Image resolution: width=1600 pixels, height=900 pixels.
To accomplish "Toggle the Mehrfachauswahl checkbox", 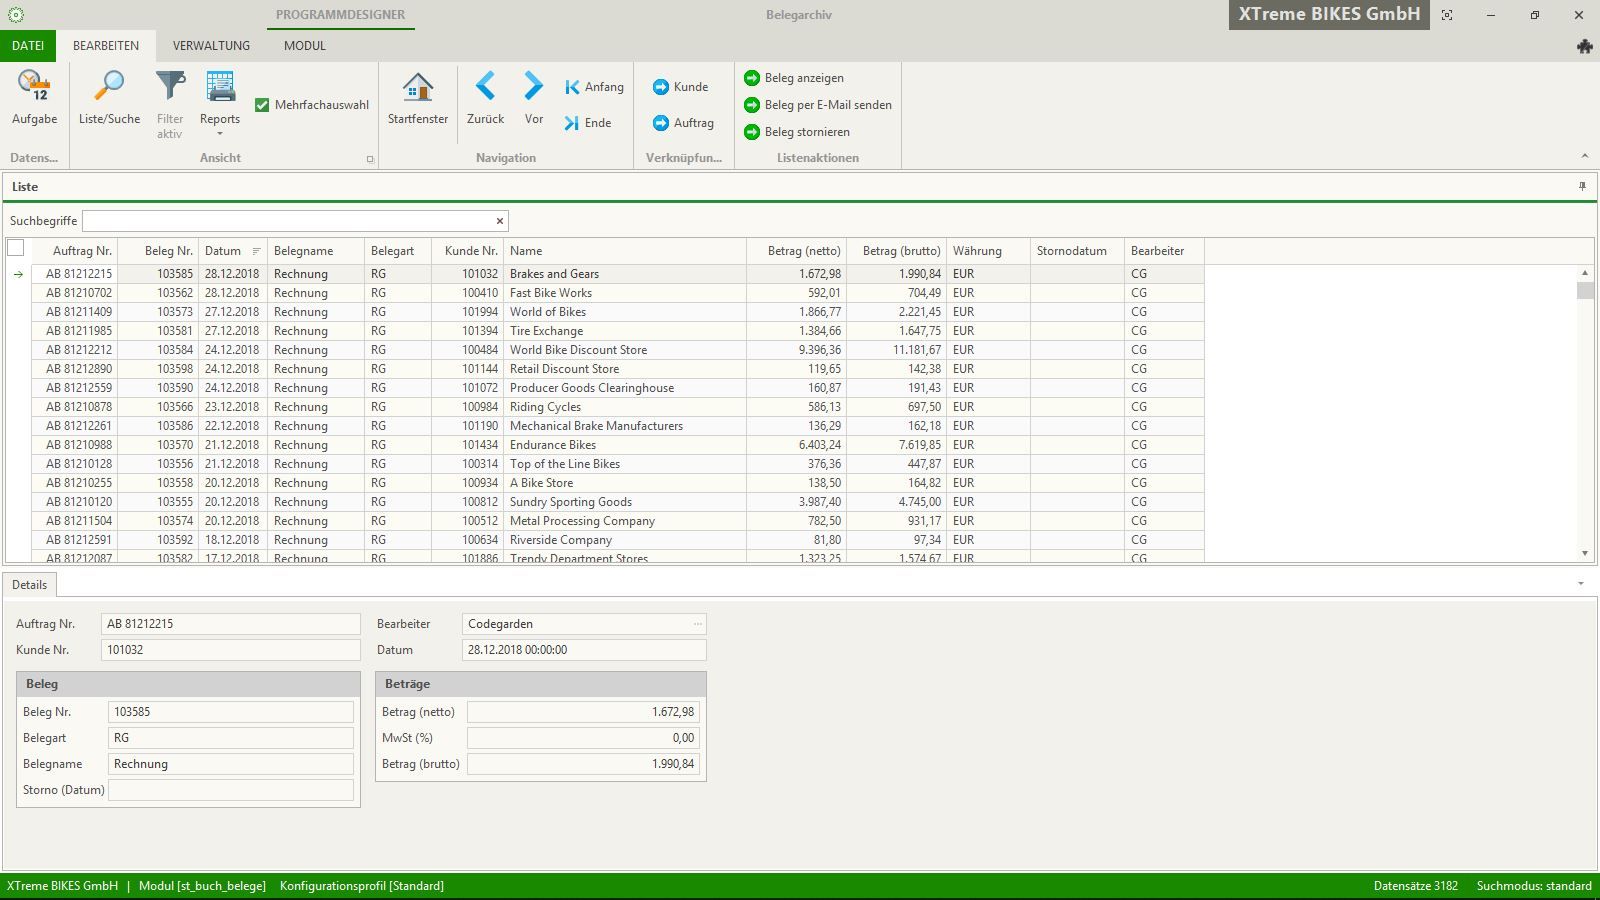I will pos(262,105).
